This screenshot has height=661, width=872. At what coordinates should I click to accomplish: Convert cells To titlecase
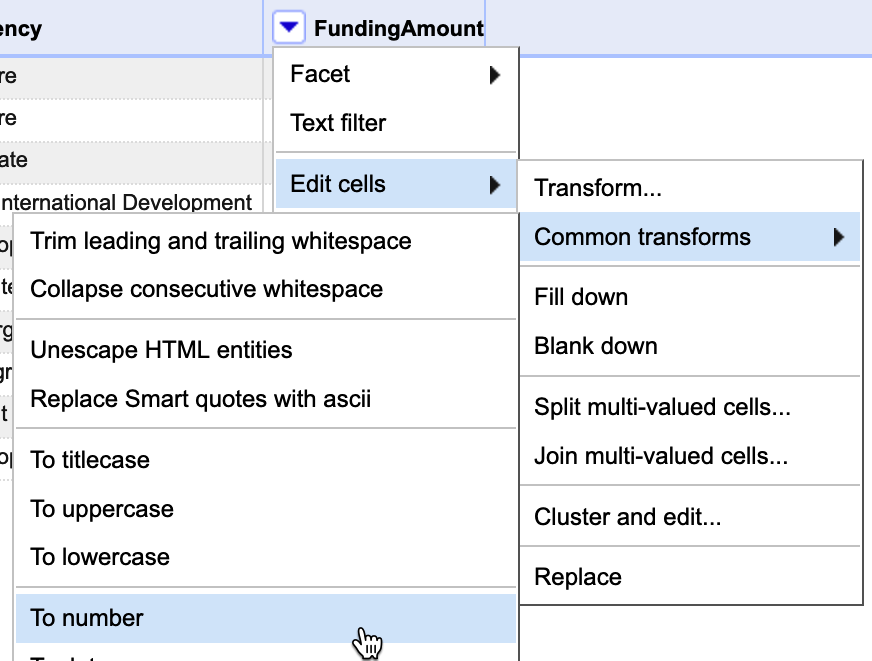tap(90, 460)
